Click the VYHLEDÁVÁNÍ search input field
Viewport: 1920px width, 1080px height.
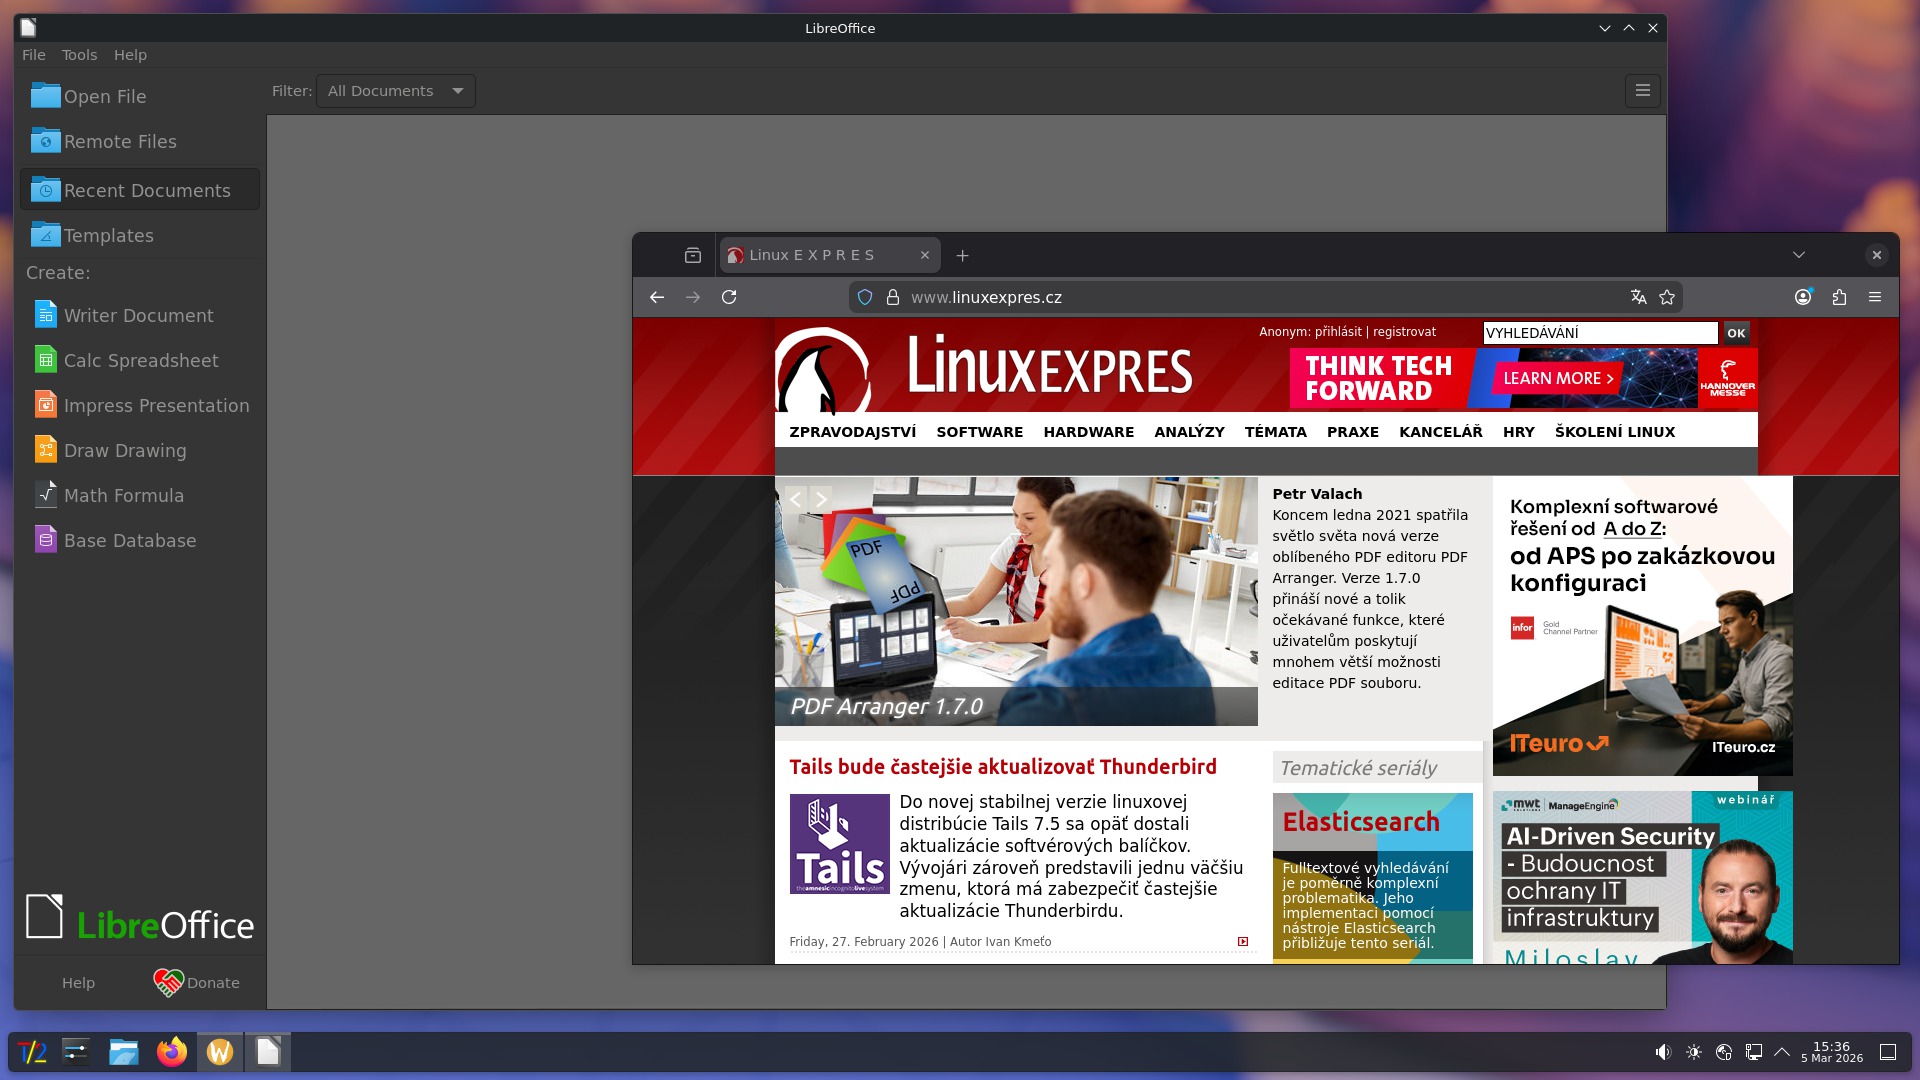pos(1599,333)
